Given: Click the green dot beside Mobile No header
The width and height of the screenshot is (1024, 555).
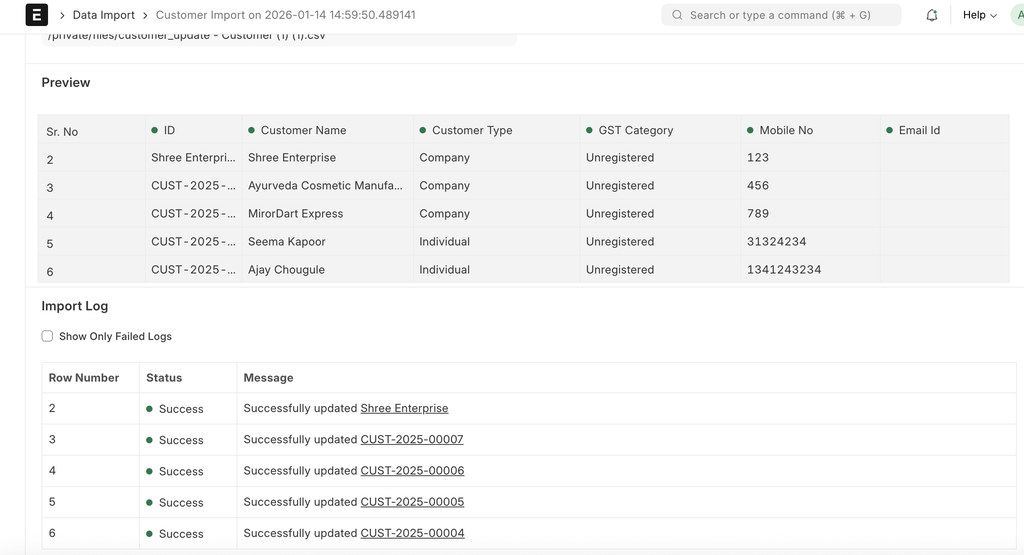Looking at the screenshot, I should click(x=749, y=130).
